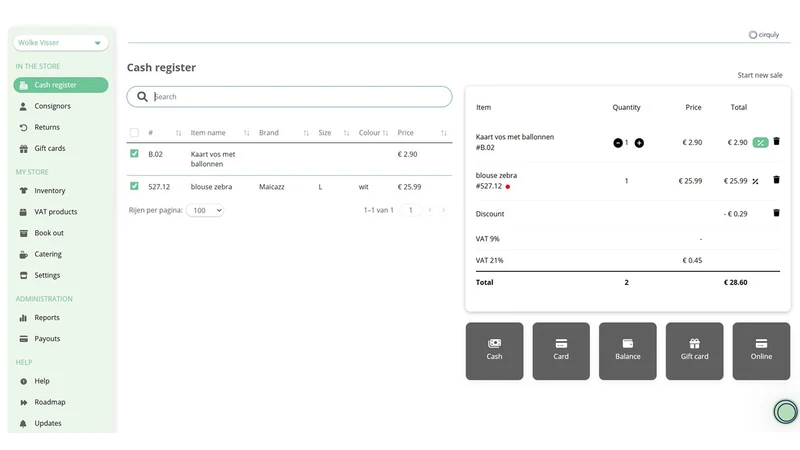
Task: Click the Settings sidebar icon
Action: 23,276
